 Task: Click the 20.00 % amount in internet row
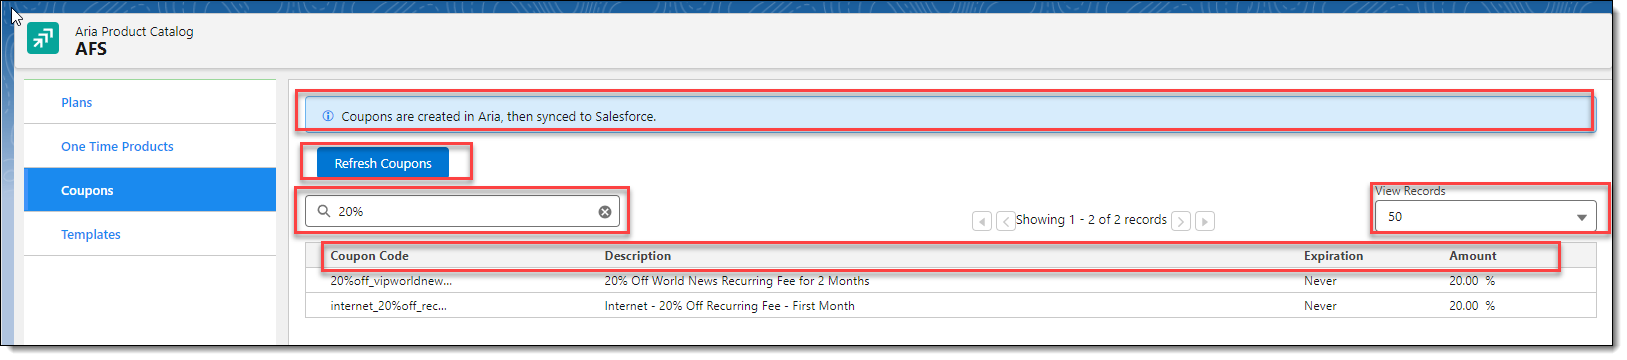point(1472,306)
